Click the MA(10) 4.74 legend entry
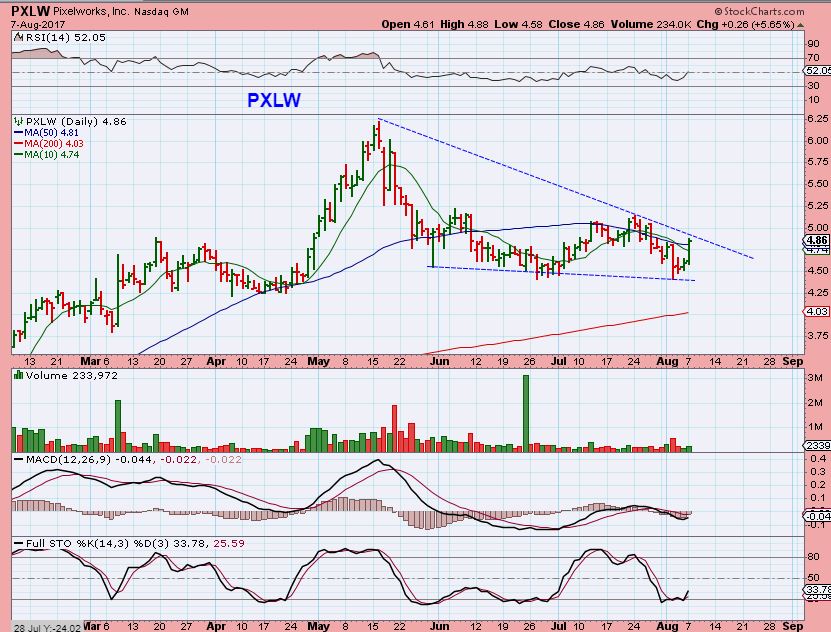The image size is (831, 632). coord(47,155)
